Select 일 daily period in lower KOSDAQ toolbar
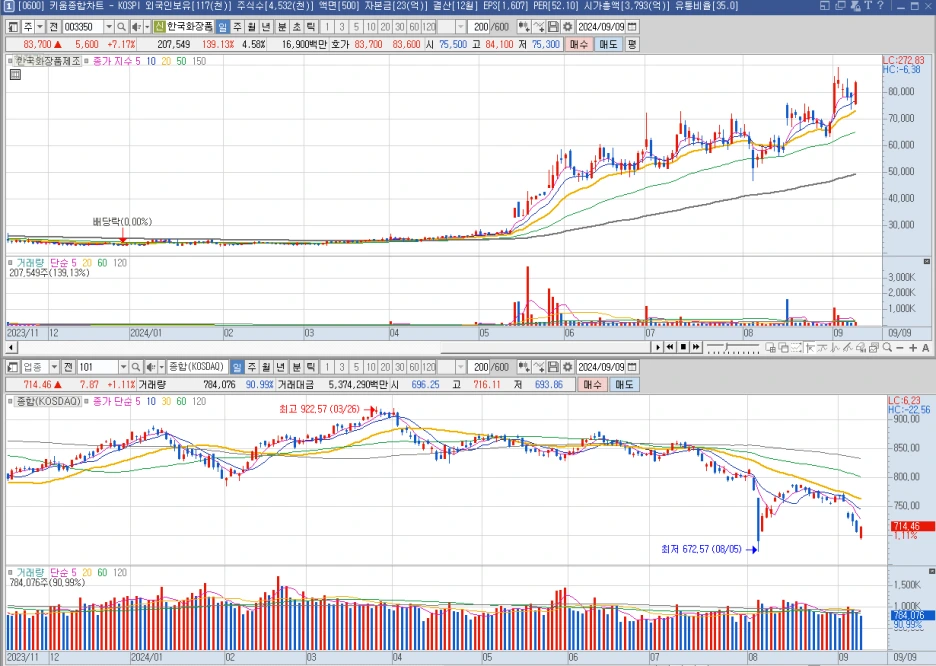This screenshot has width=936, height=666. (236, 366)
